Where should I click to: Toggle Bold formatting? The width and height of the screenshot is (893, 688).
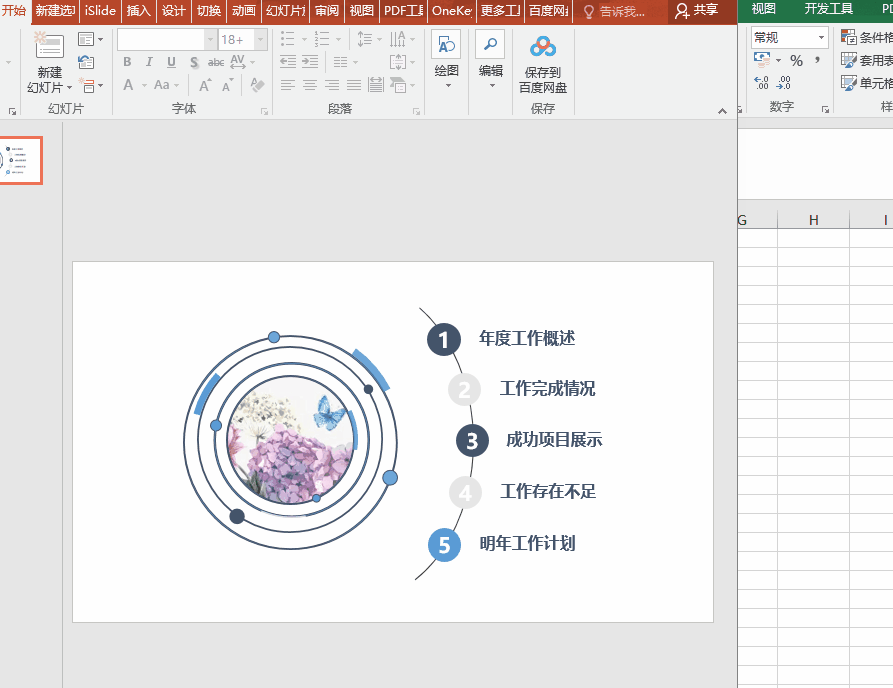127,62
